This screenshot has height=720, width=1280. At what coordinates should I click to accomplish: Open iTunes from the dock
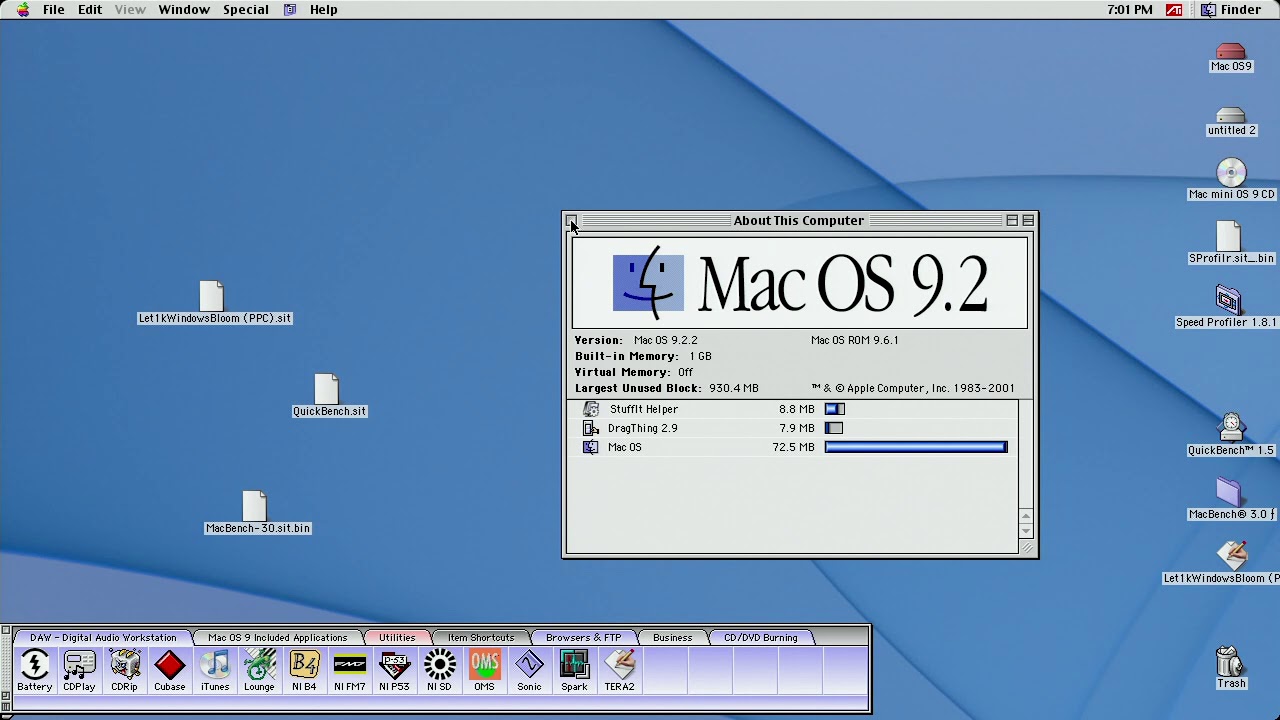click(214, 670)
